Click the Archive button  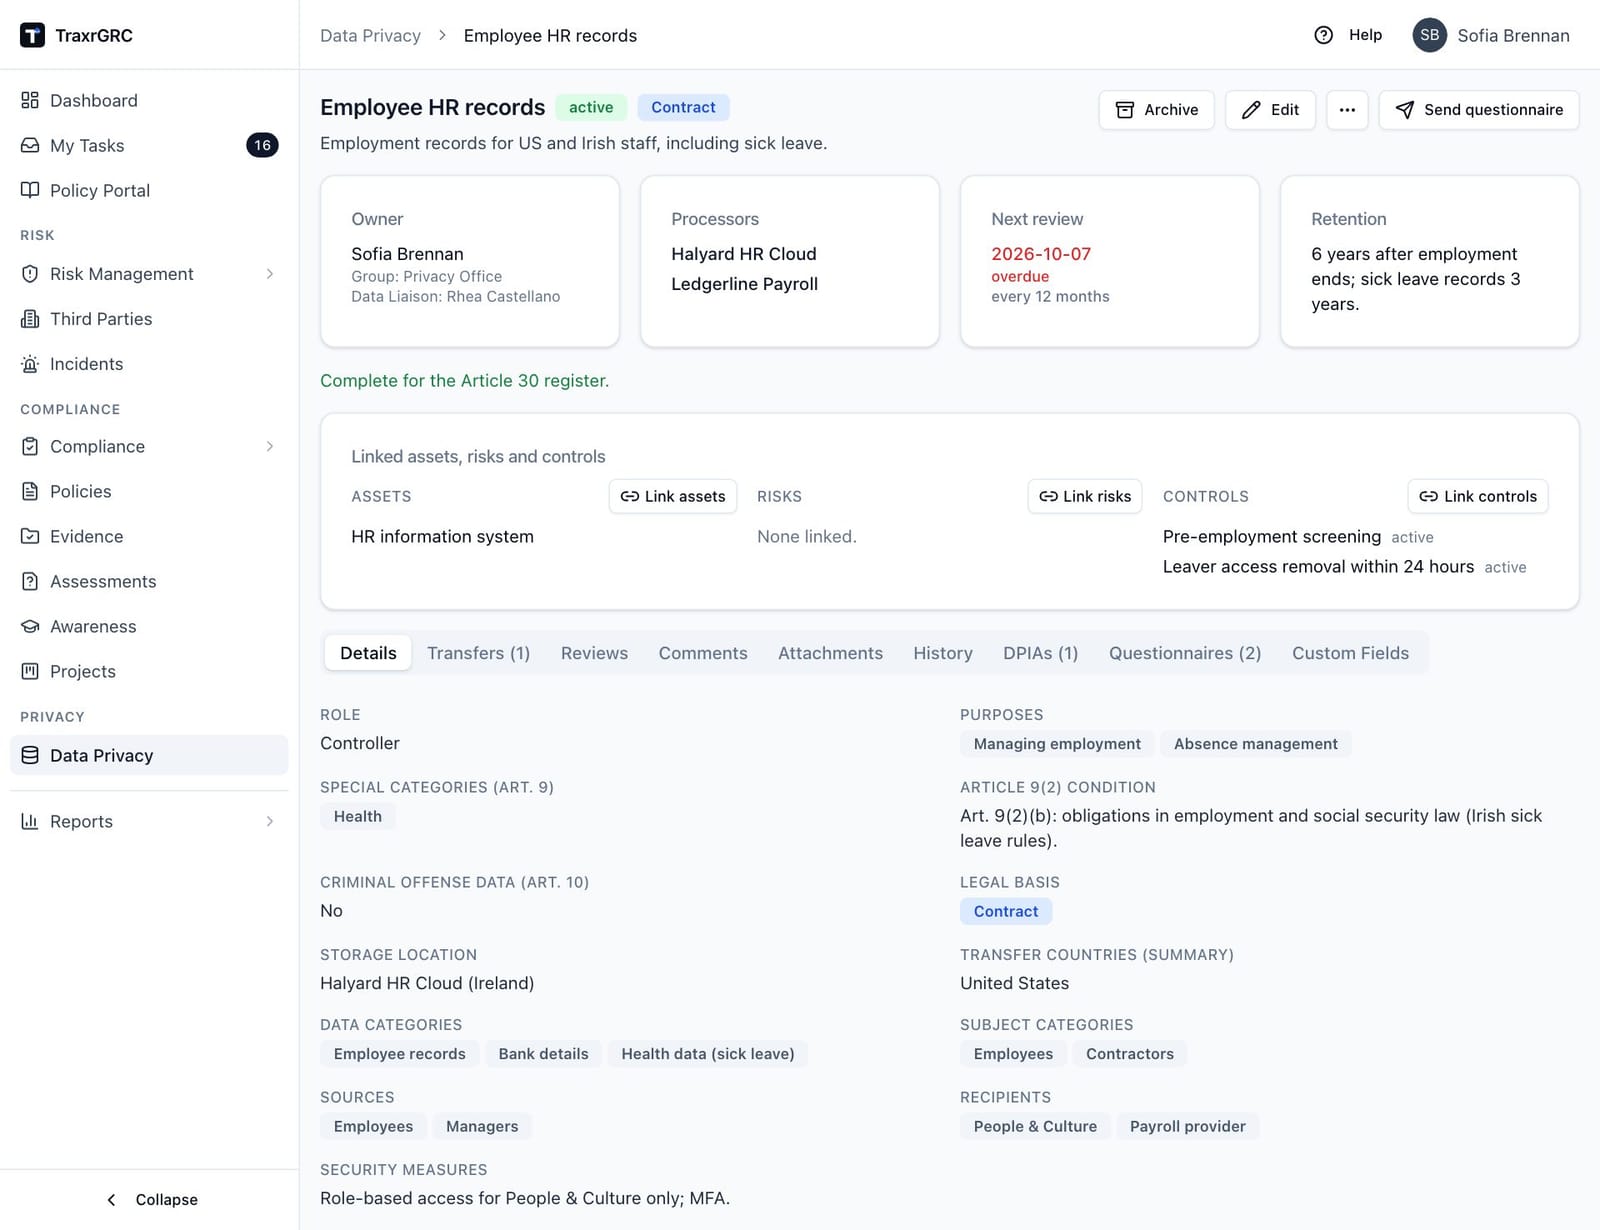pos(1156,110)
